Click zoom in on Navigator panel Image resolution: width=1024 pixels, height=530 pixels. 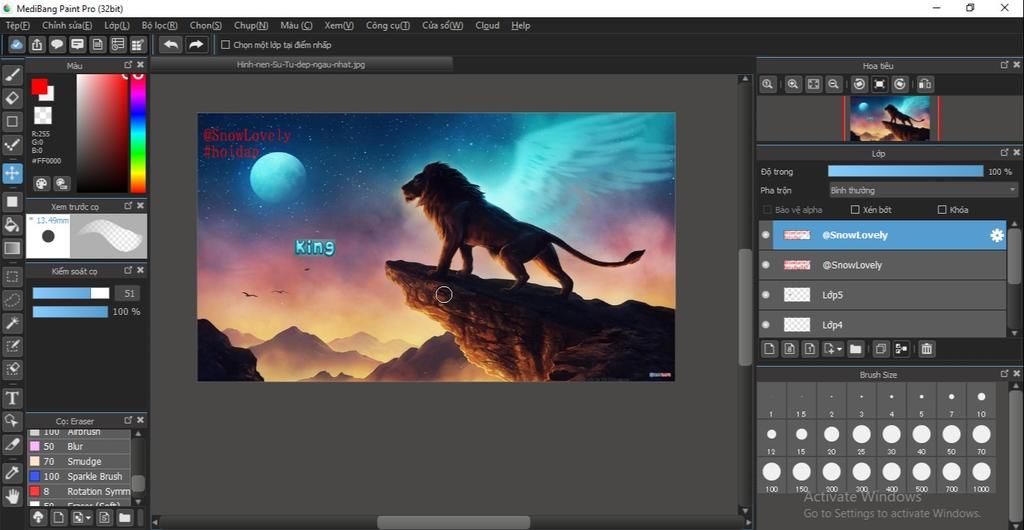793,84
